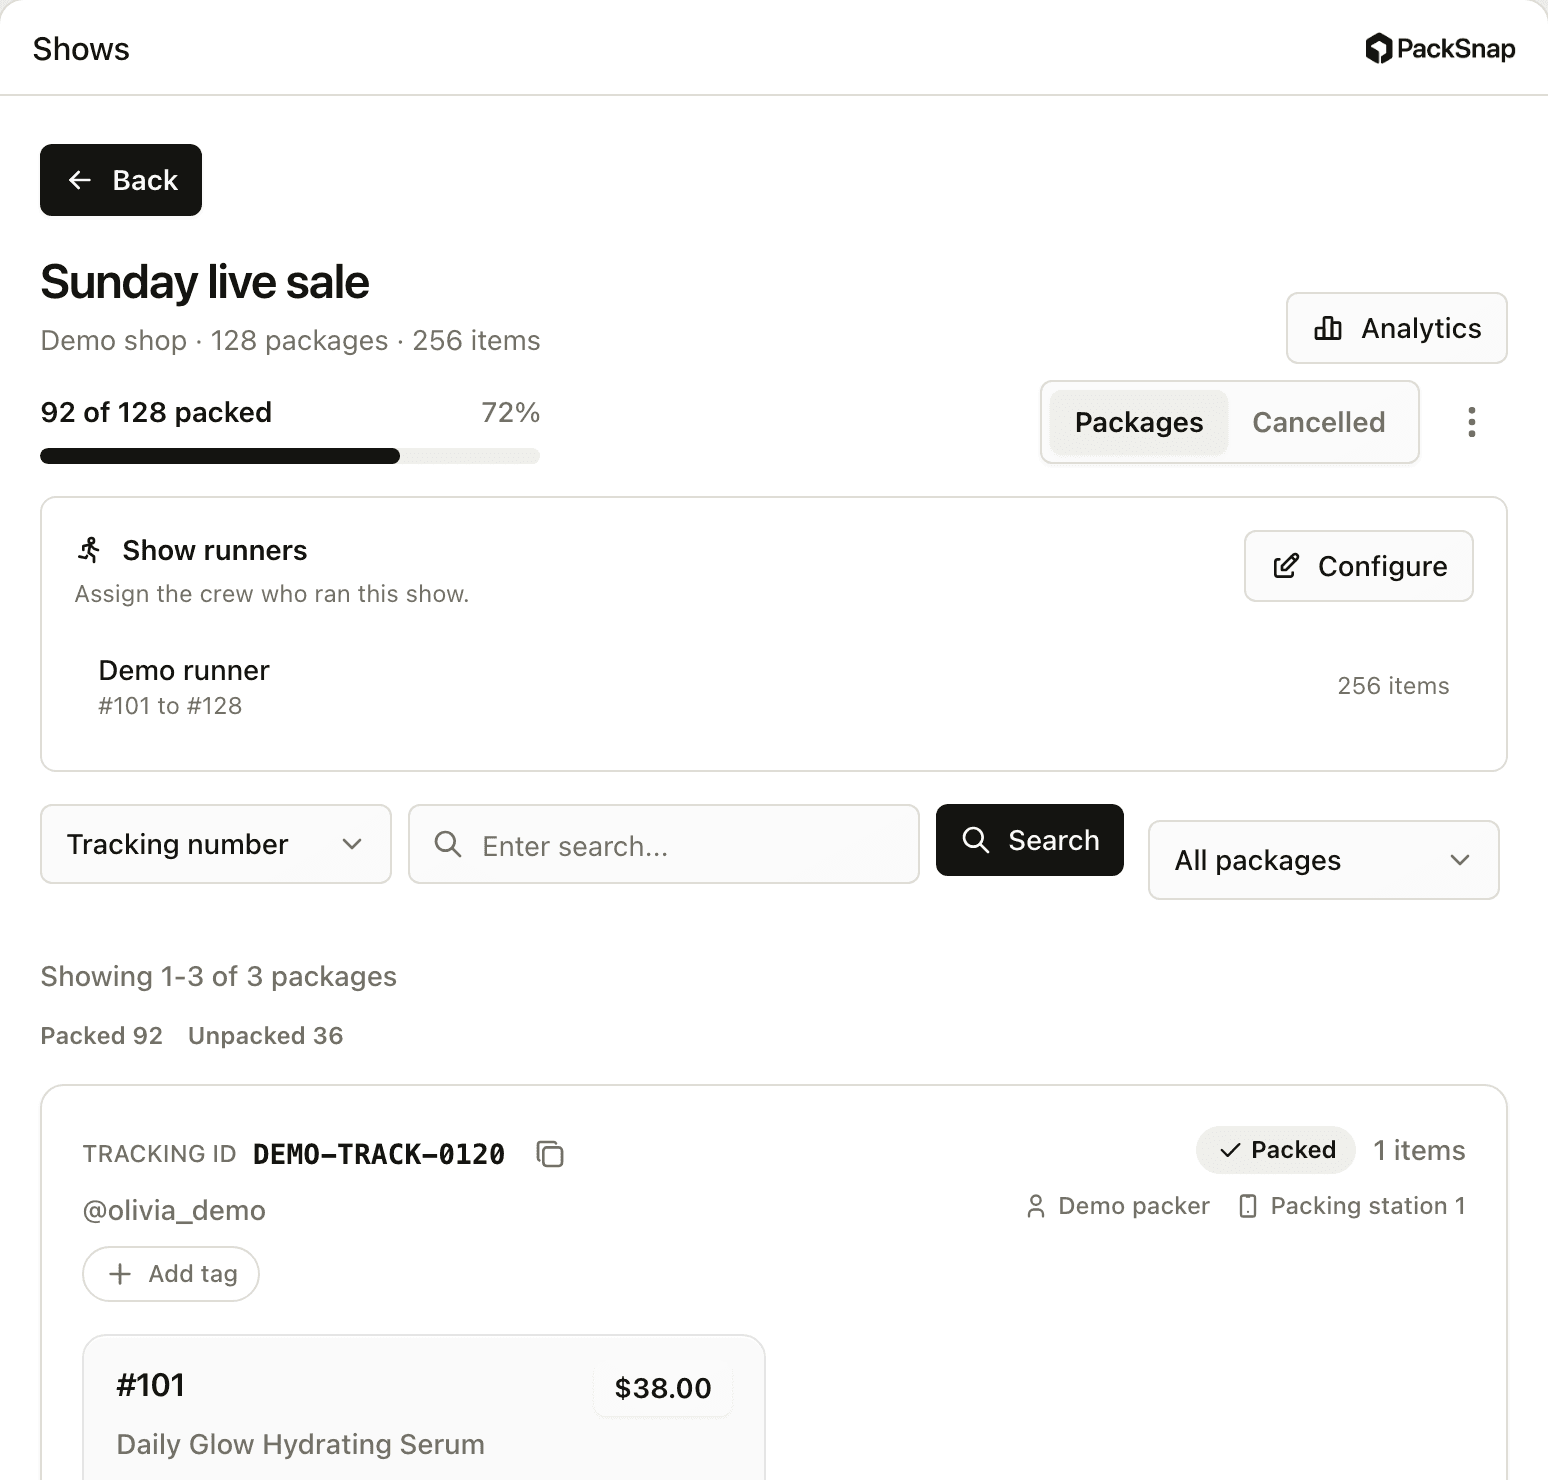
Task: Click the Demo packer person icon
Action: click(1036, 1206)
